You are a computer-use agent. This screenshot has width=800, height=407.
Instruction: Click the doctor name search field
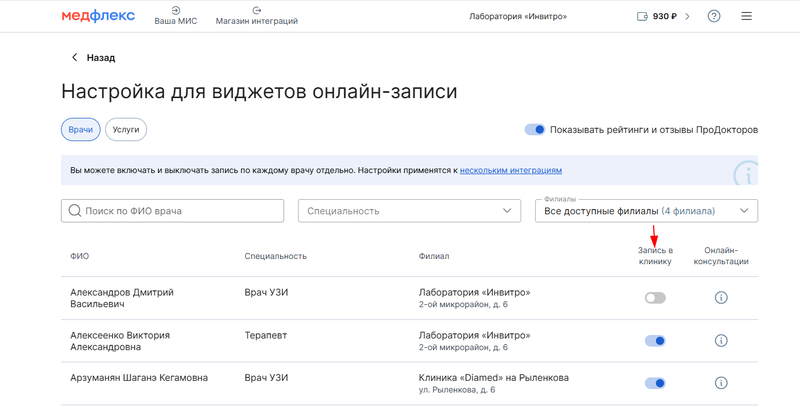172,211
